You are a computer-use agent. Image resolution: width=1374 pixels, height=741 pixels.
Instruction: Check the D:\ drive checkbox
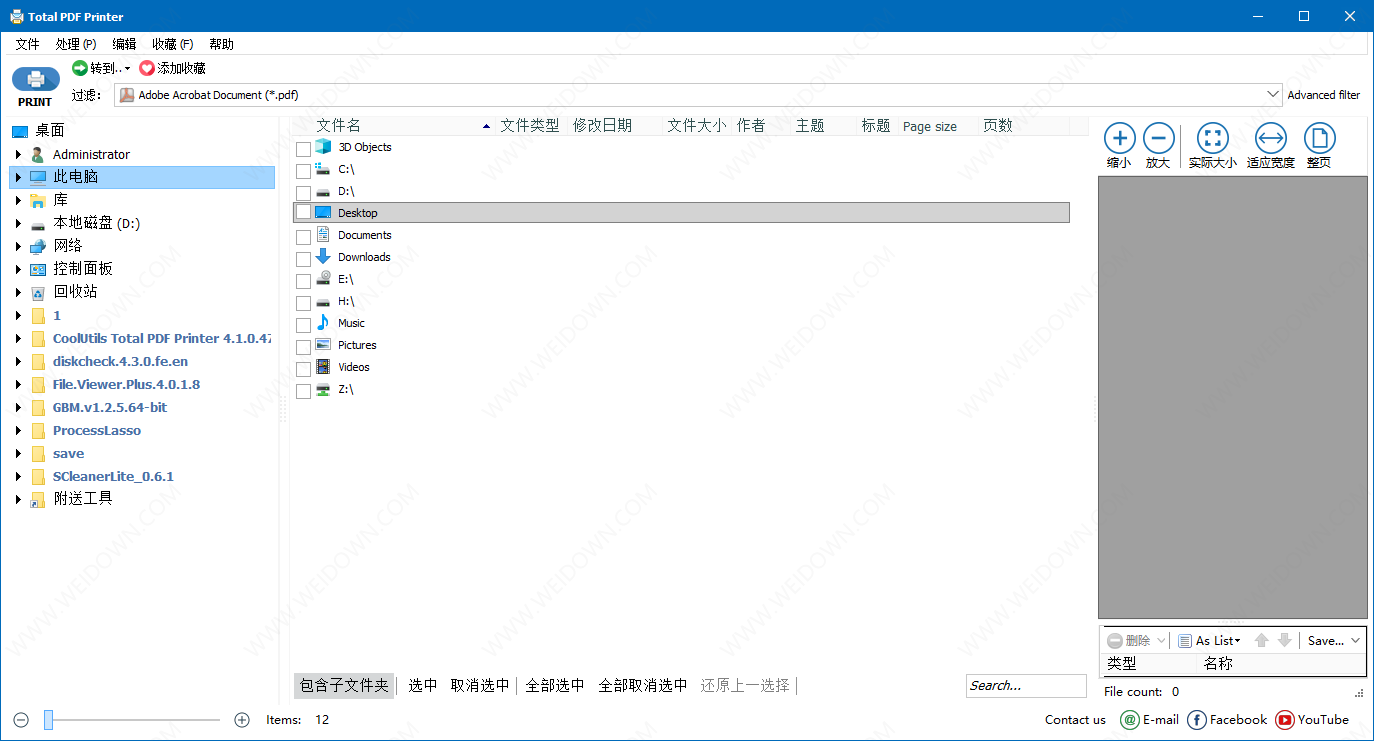(x=304, y=193)
